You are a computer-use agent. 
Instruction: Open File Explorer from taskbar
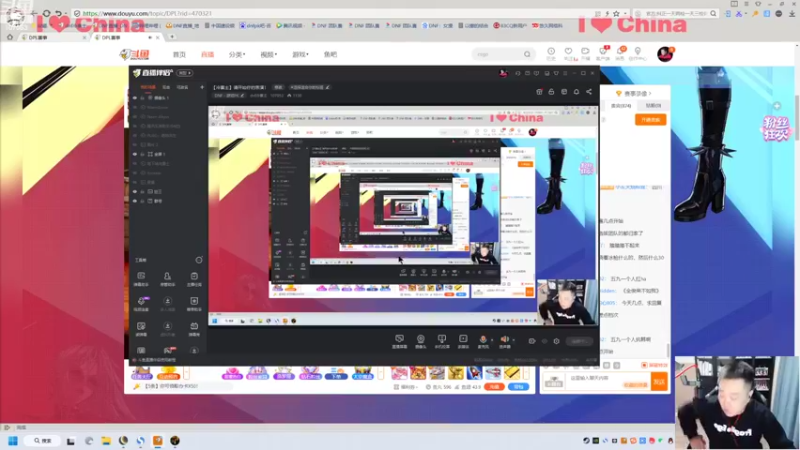(x=106, y=441)
